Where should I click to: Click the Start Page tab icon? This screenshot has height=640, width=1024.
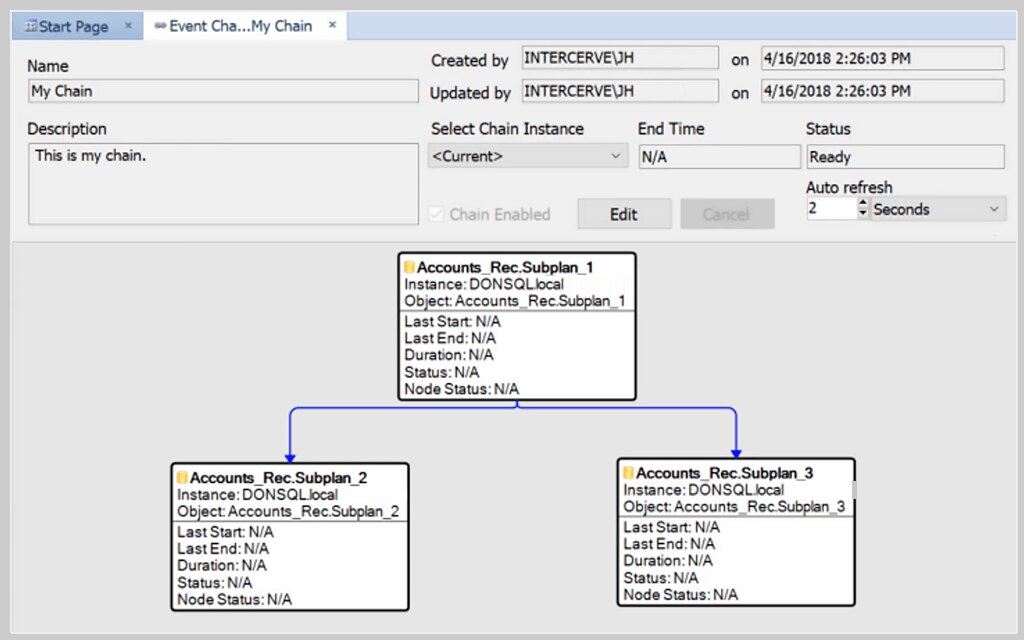(x=30, y=26)
